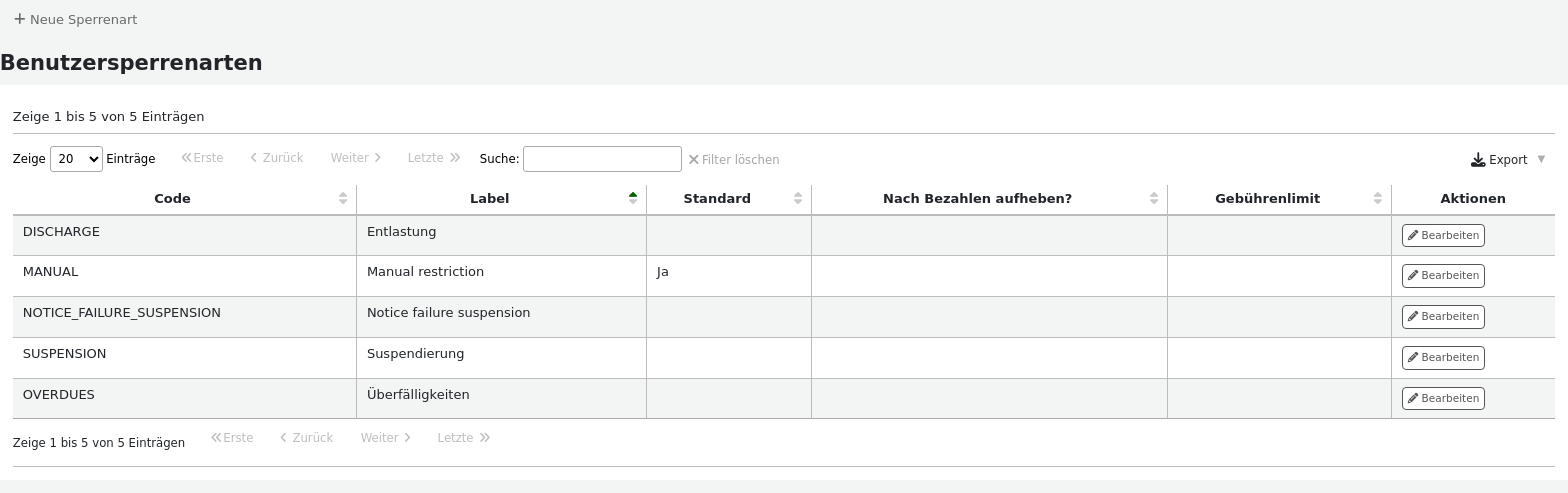This screenshot has height=493, width=1568.
Task: Sort table by Code column arrows
Action: coord(343,198)
